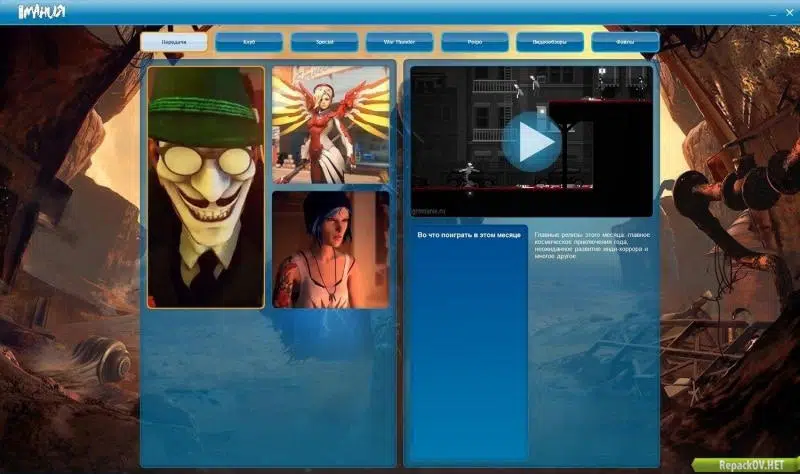The height and width of the screenshot is (474, 800).
Task: Open the Видеообзоры tab
Action: pyautogui.click(x=550, y=42)
